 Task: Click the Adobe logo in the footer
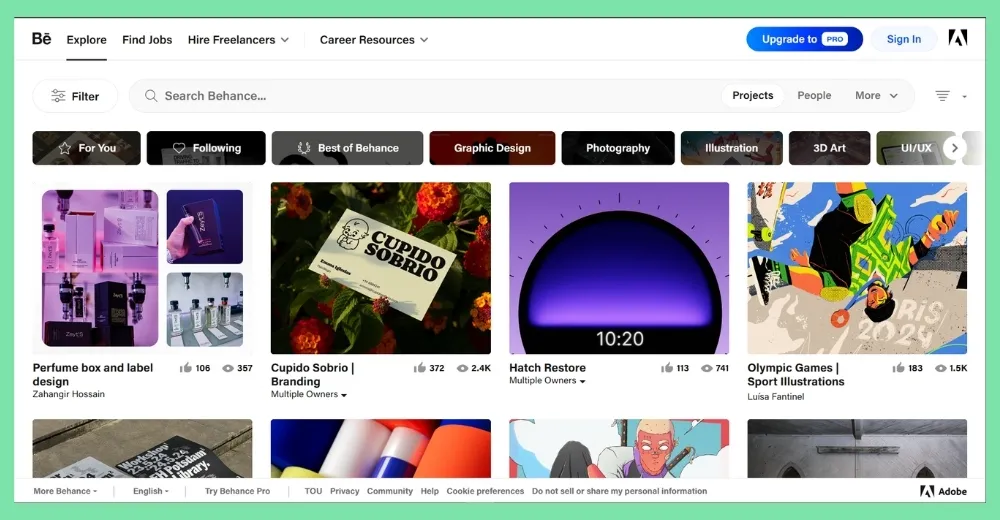point(943,491)
